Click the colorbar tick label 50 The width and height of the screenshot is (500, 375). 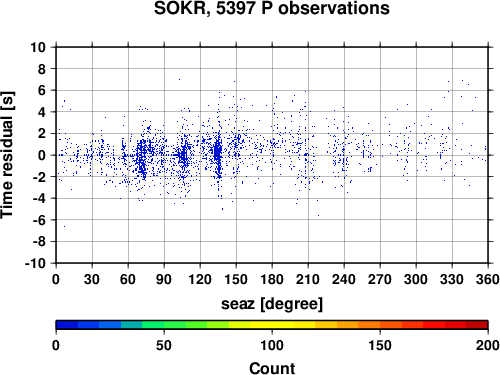coord(164,345)
